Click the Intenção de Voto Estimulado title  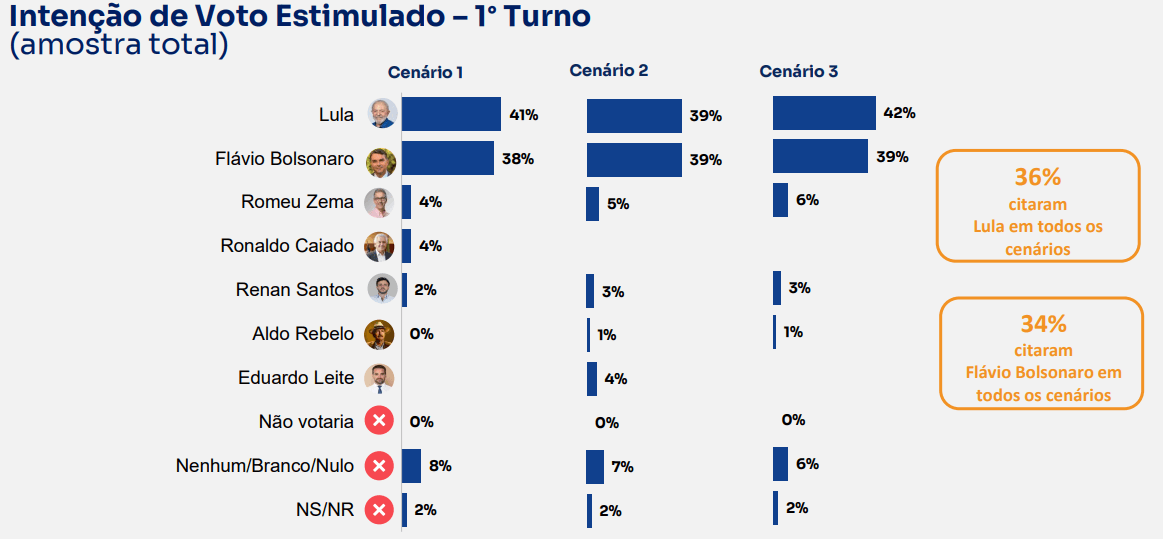(300, 17)
